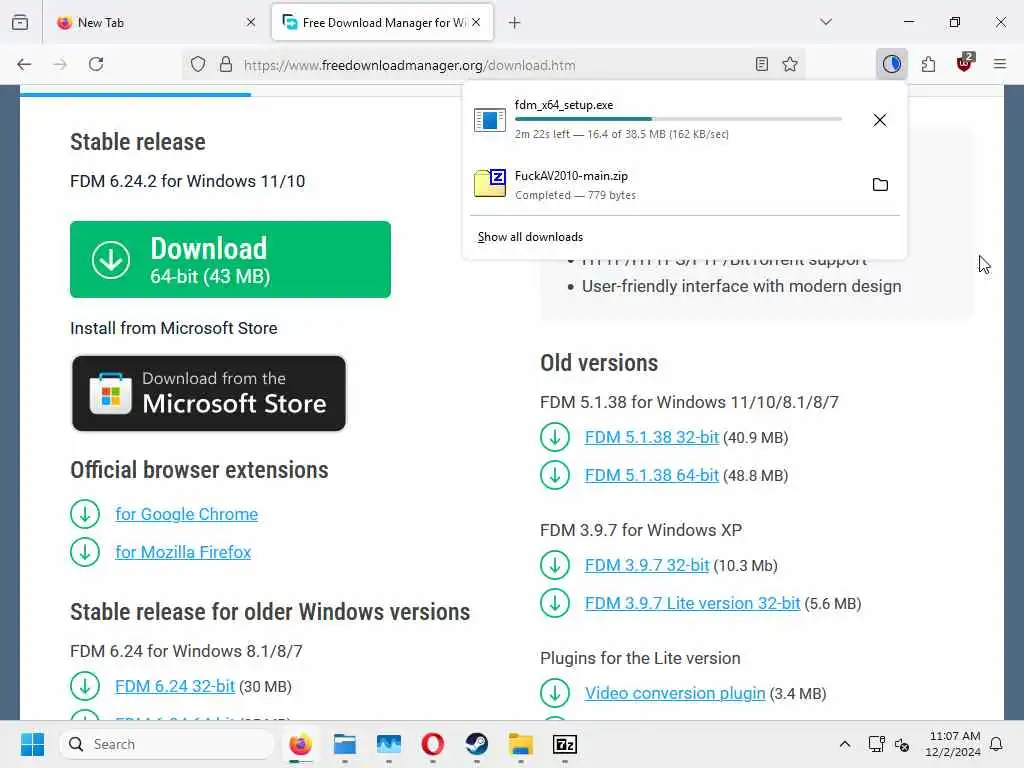Download FDM 3.9.7 Lite version 32-bit
Screen dimensions: 1024x768
tap(692, 603)
